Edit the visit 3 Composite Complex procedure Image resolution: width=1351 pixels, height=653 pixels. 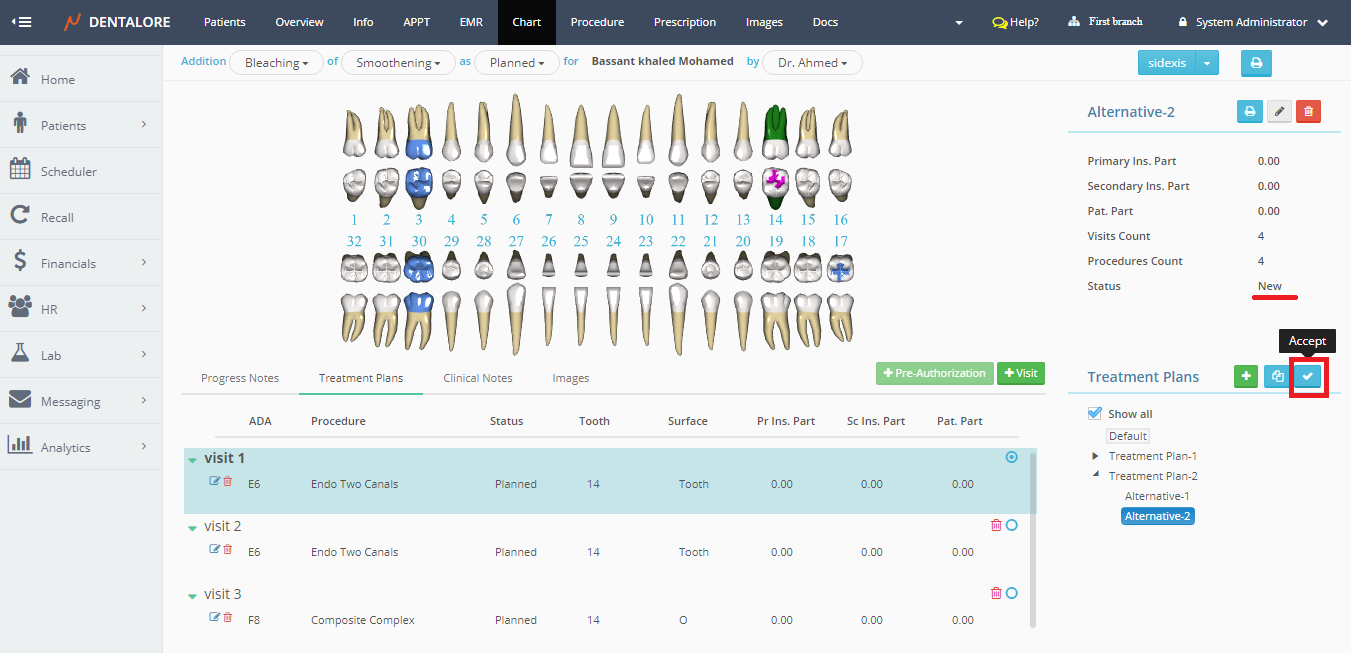[214, 617]
